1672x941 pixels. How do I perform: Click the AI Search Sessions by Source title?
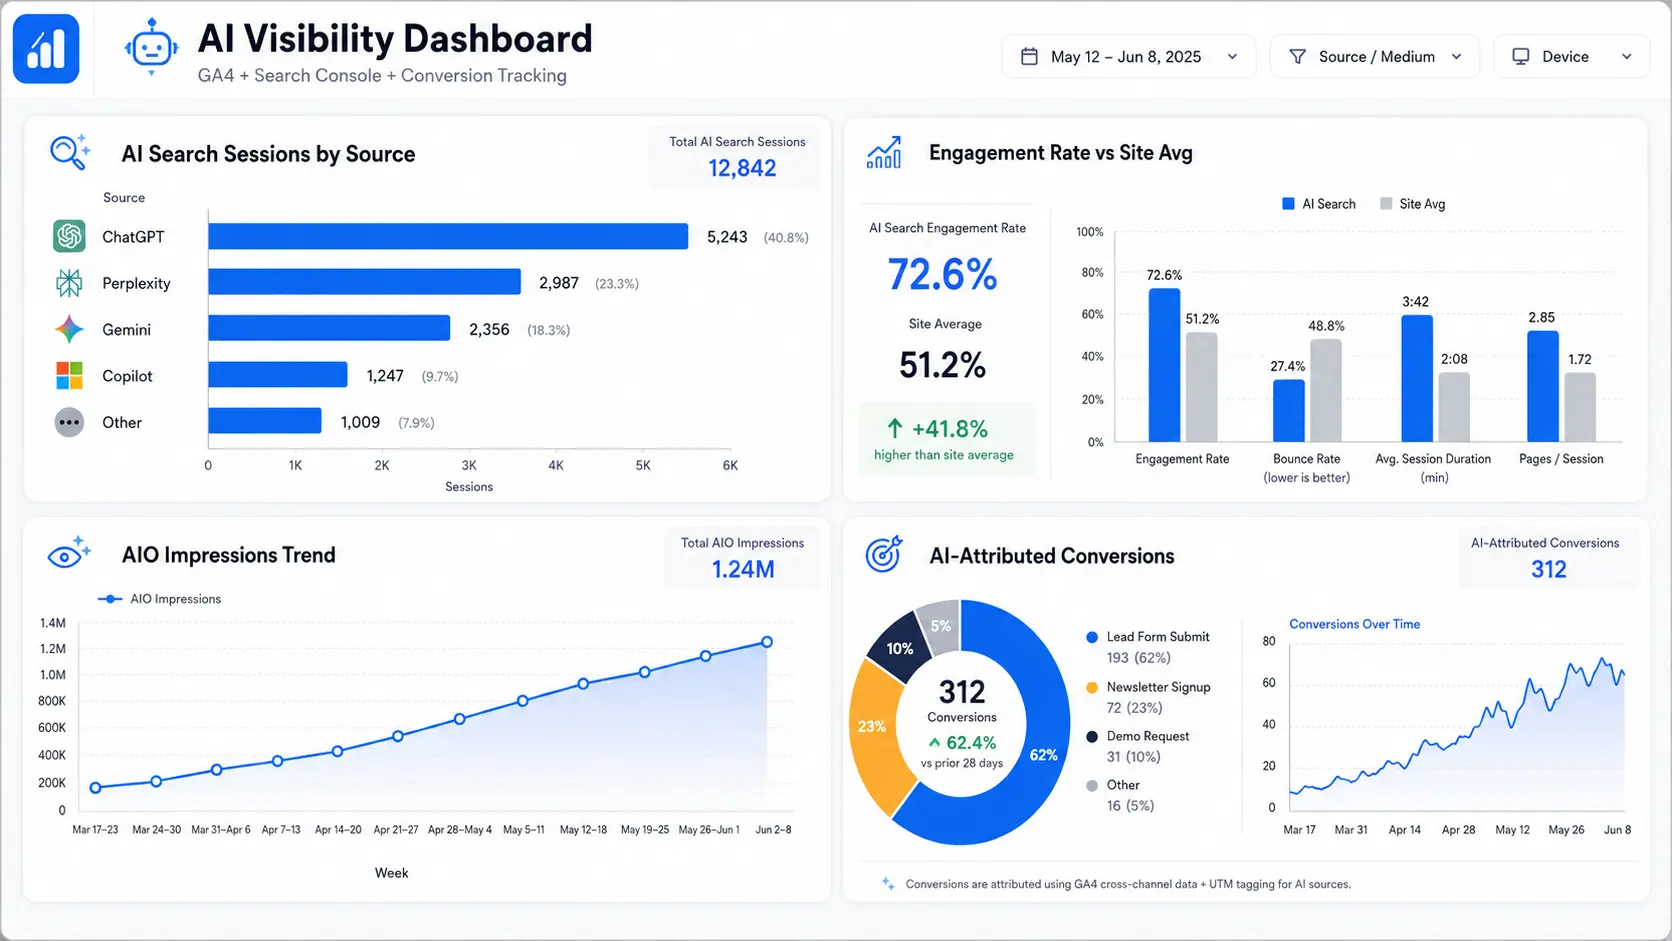tap(268, 154)
